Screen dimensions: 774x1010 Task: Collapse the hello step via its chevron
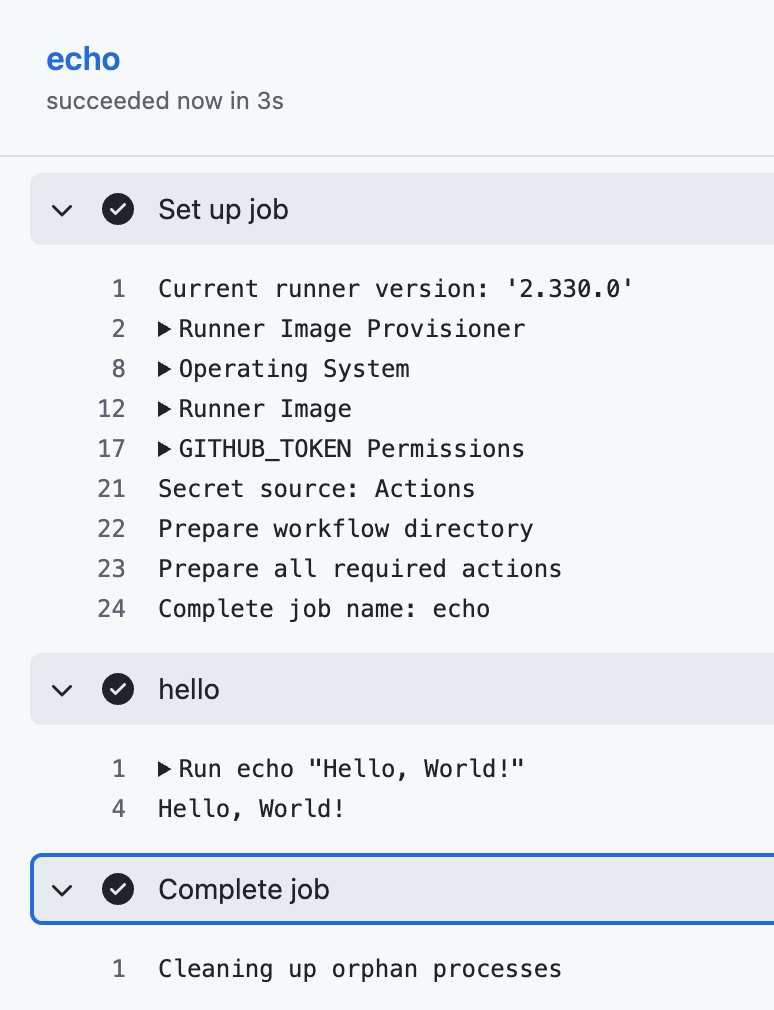[x=63, y=690]
